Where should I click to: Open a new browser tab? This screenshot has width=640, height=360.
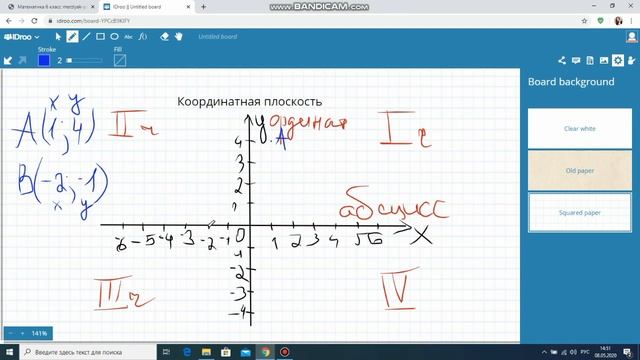click(x=203, y=7)
